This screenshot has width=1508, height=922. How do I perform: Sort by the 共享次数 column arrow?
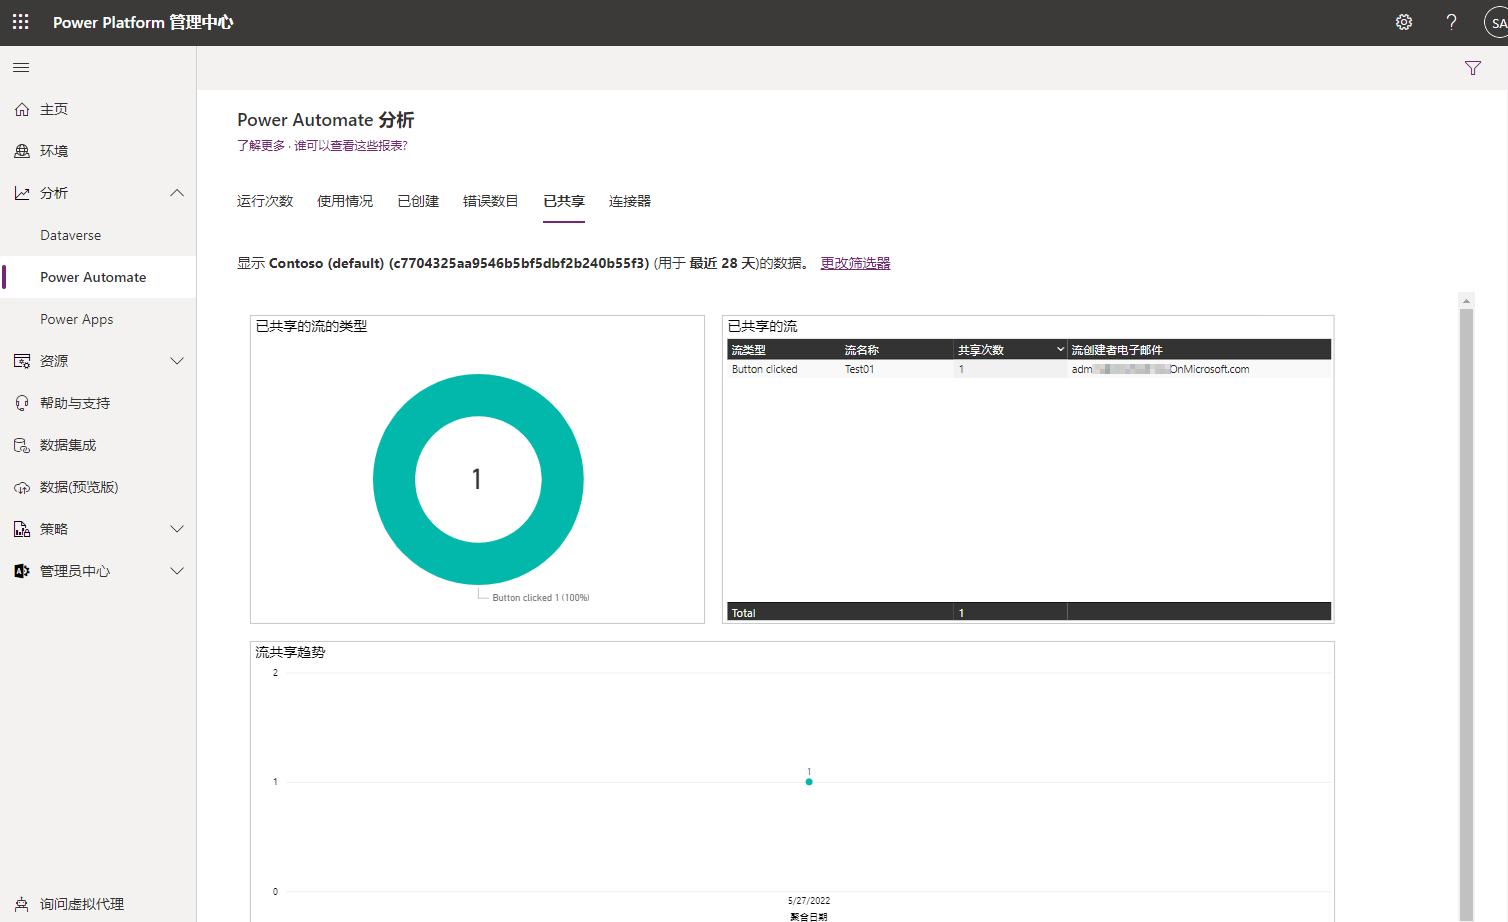tap(1060, 349)
